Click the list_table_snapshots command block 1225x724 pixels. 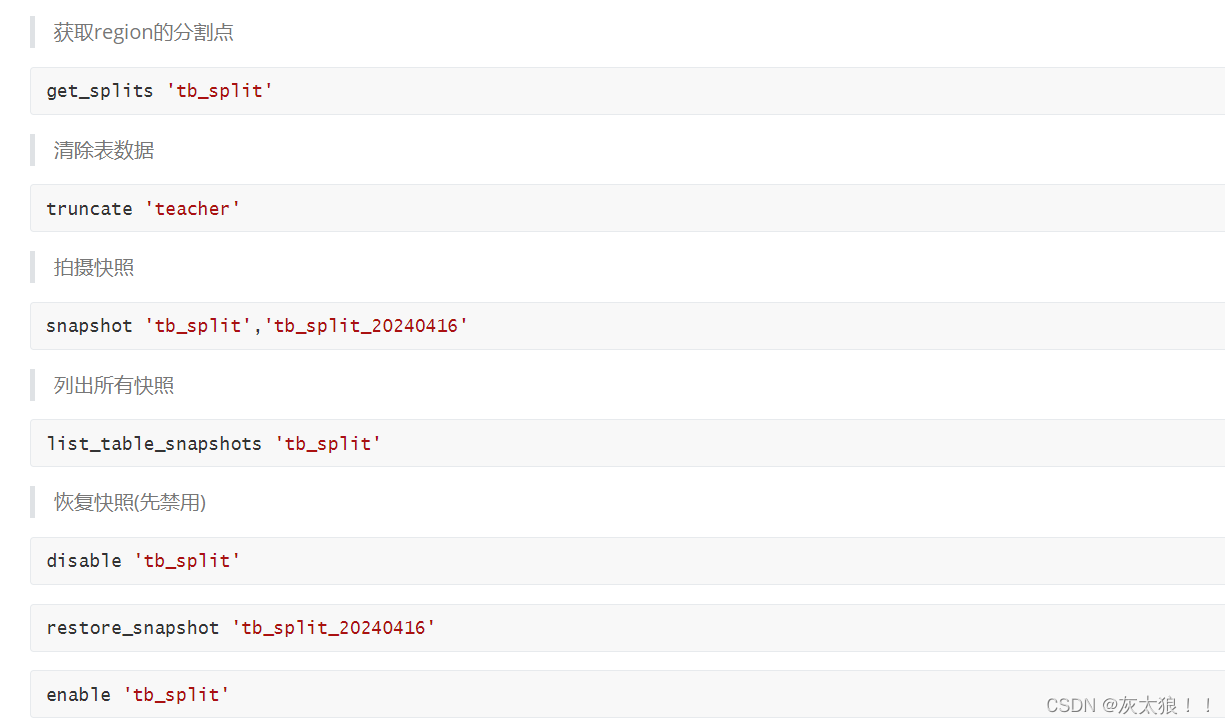tap(628, 443)
